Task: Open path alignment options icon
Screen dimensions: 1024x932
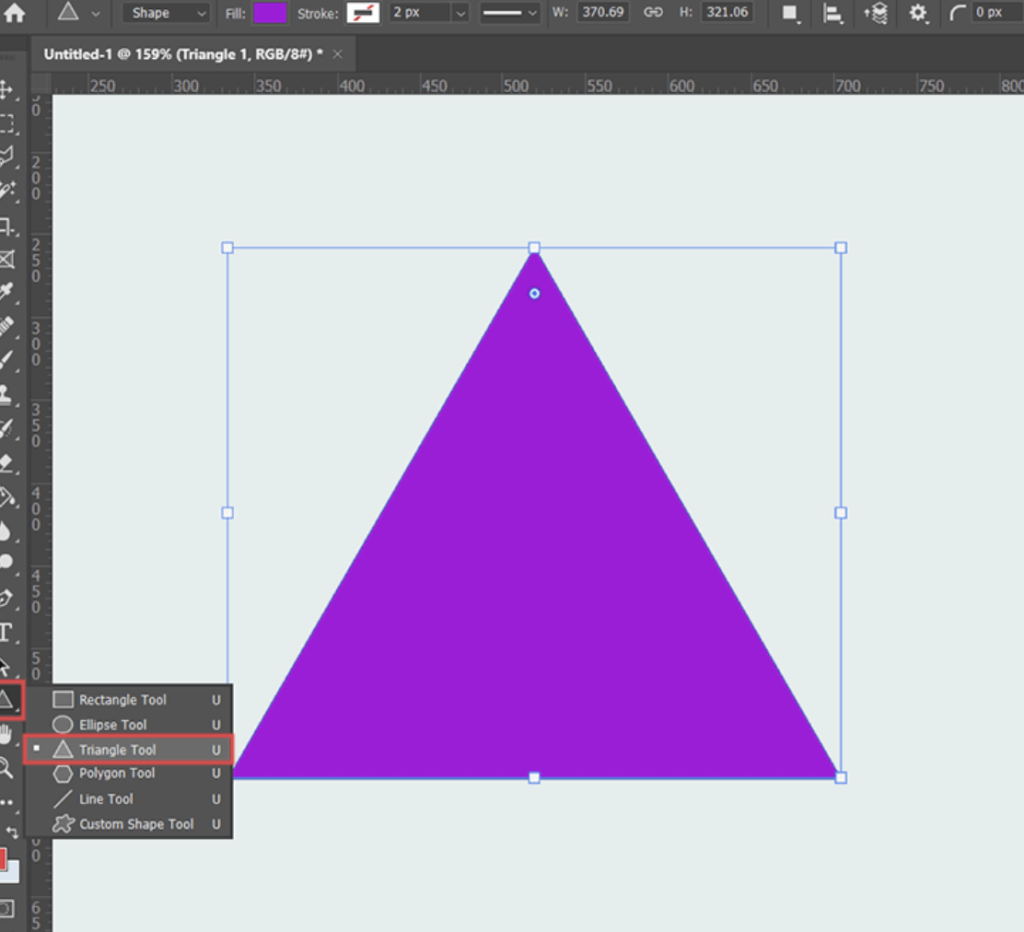Action: click(832, 13)
